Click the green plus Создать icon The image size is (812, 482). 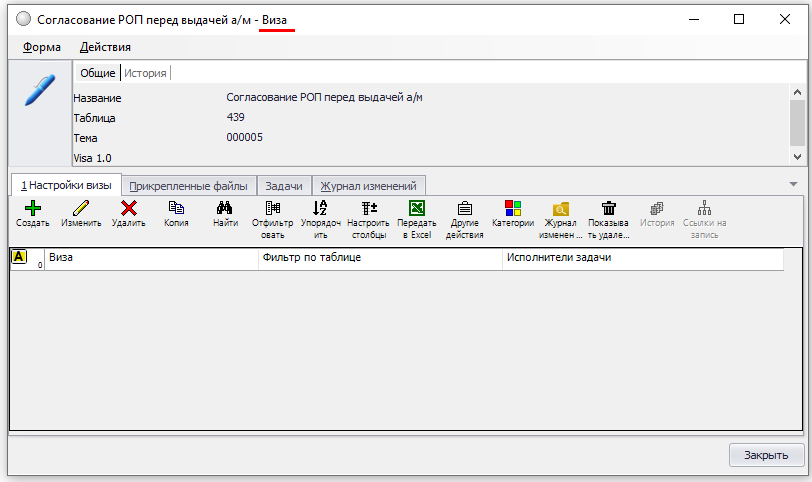tap(32, 209)
